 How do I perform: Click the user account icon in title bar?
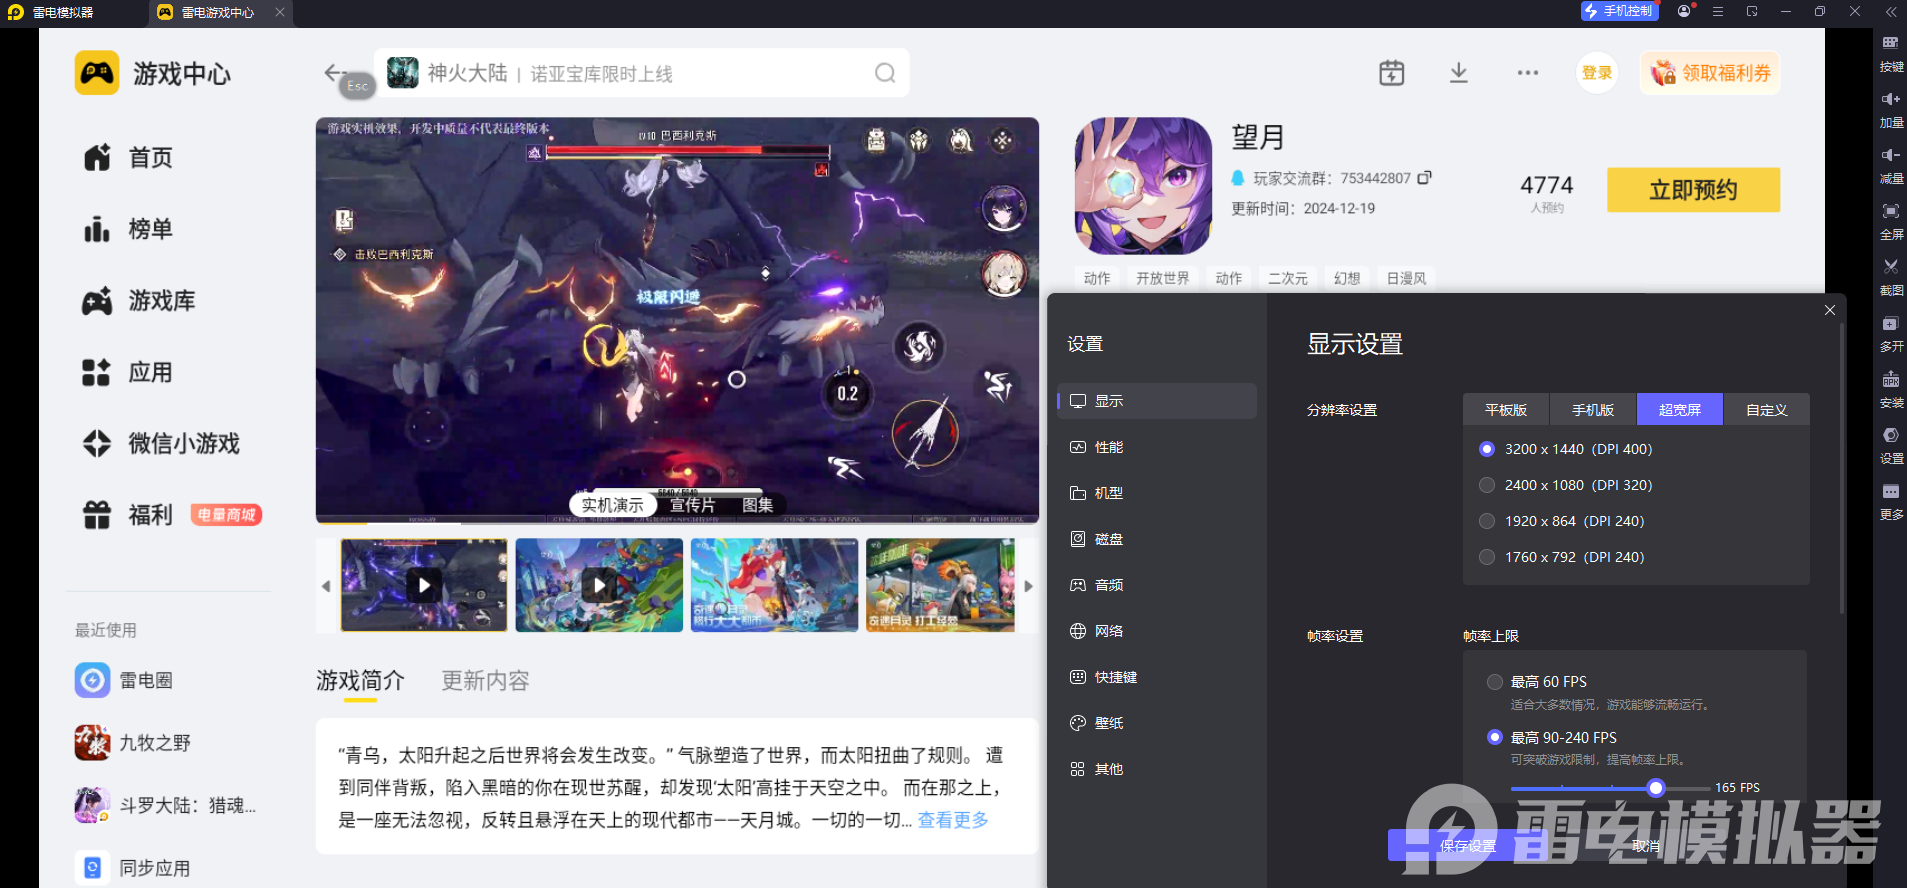click(1684, 11)
